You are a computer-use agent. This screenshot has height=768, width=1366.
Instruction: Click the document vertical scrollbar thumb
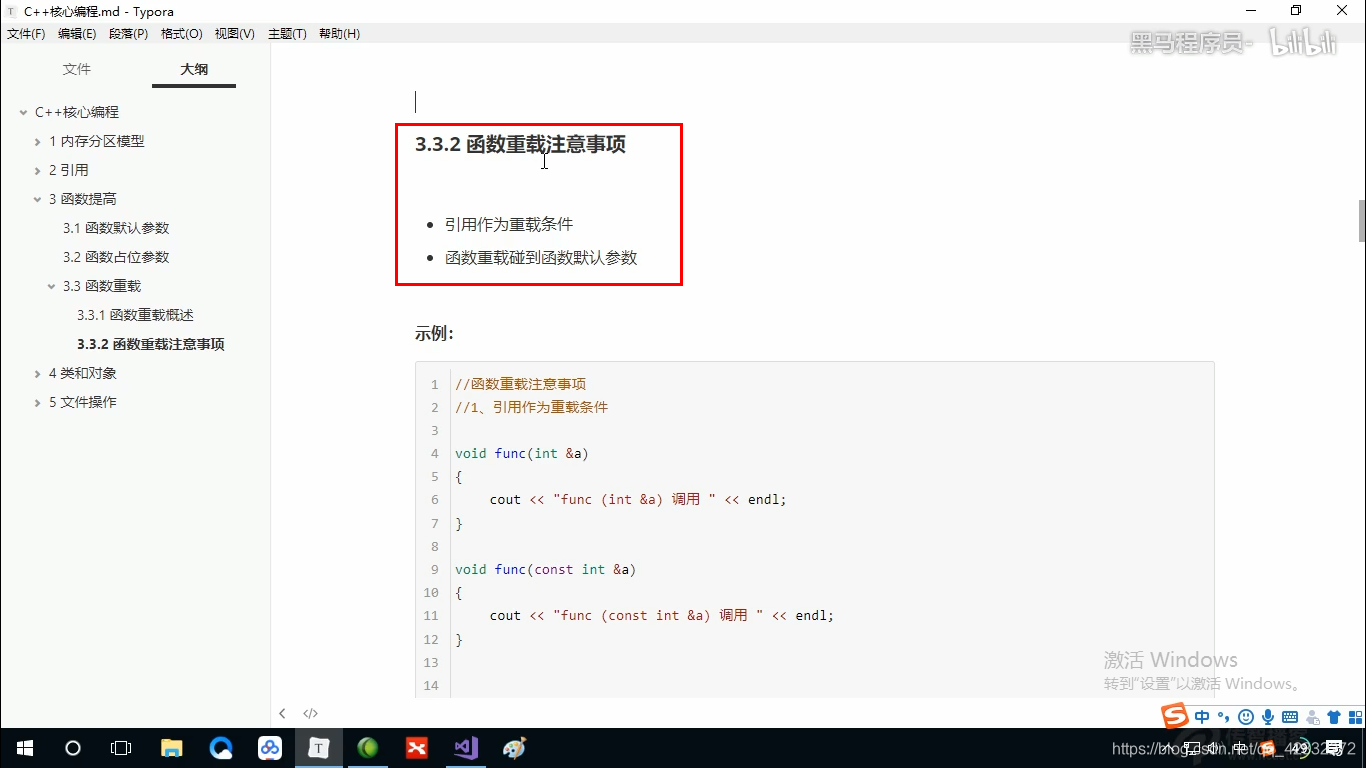tap(1361, 221)
